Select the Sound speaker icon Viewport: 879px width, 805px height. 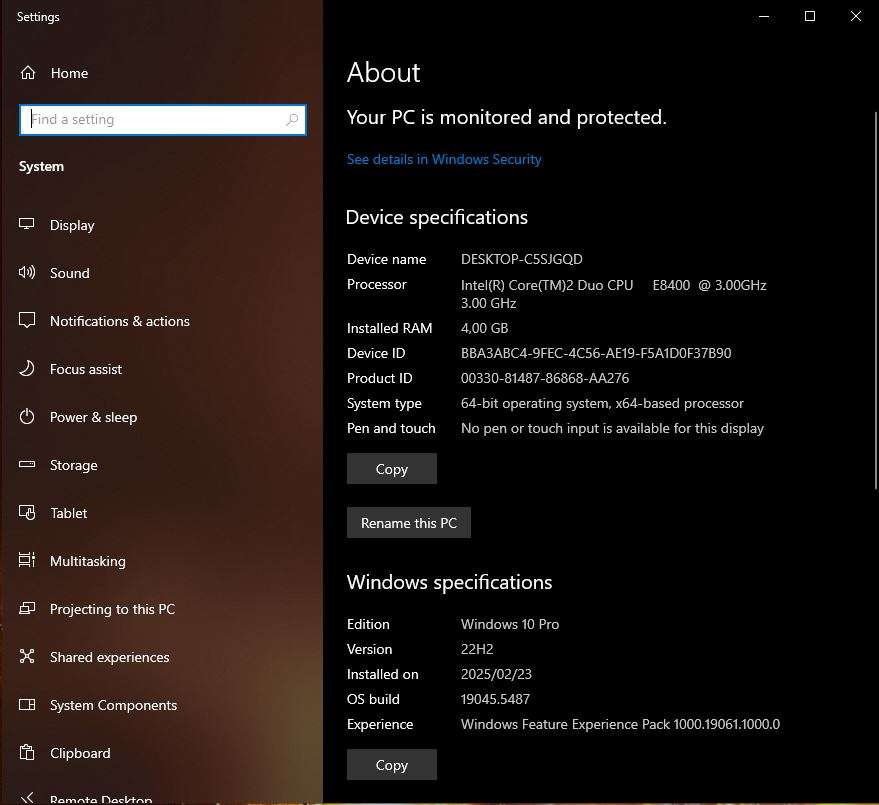[x=26, y=272]
